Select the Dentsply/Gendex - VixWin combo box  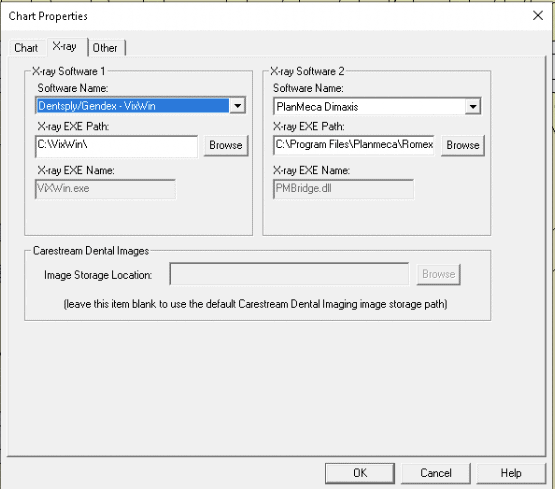[141, 105]
